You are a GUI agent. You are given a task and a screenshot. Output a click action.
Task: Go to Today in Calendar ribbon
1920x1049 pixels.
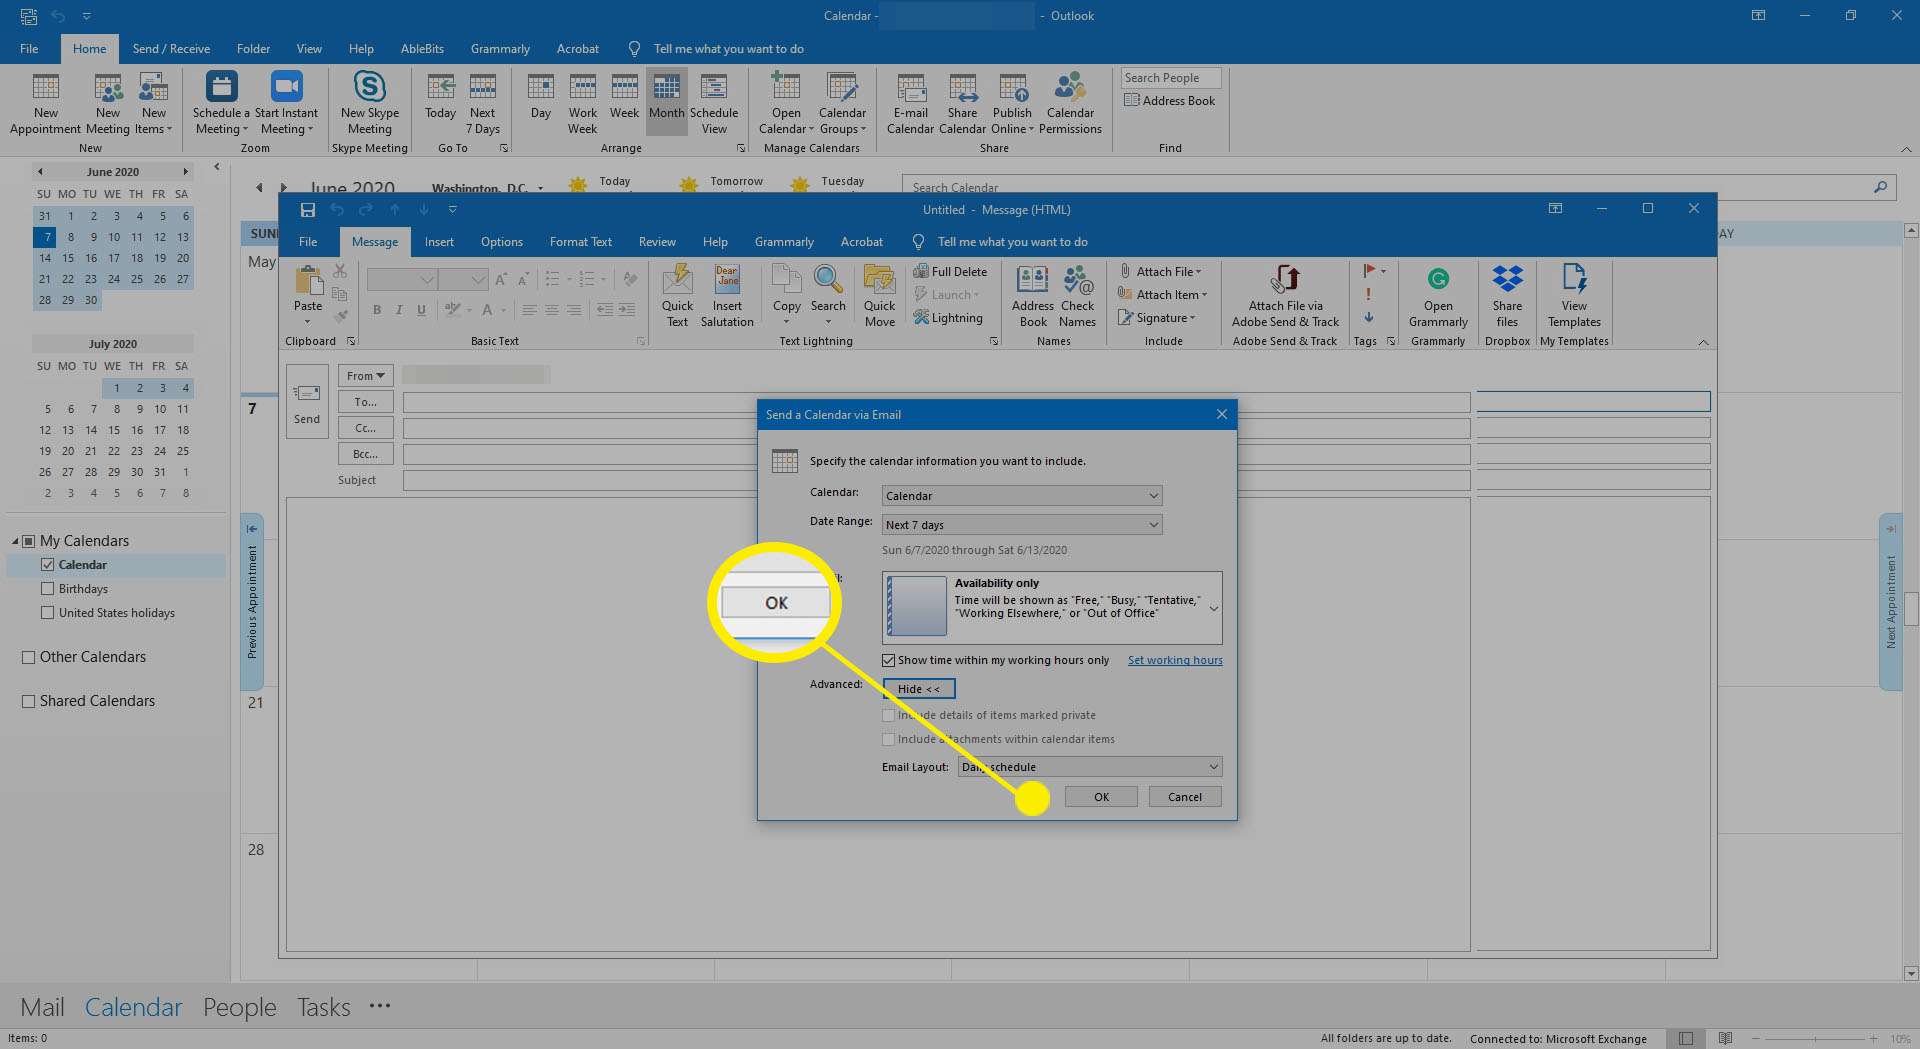440,97
